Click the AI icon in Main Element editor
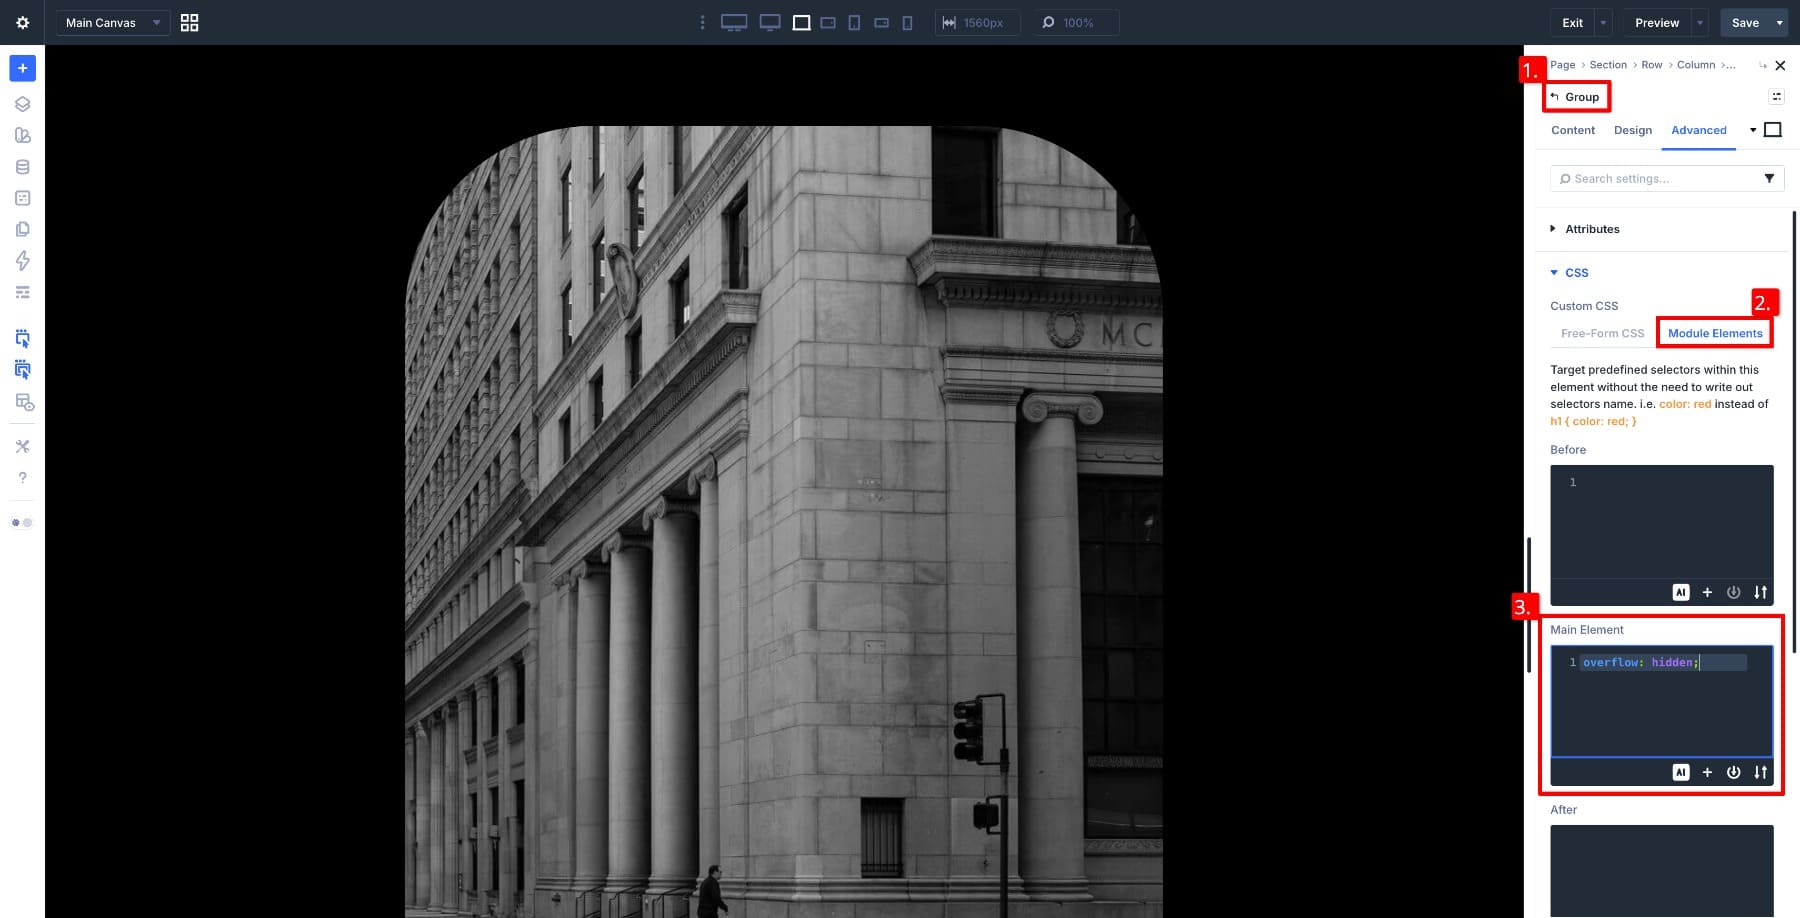The image size is (1800, 918). click(x=1681, y=772)
